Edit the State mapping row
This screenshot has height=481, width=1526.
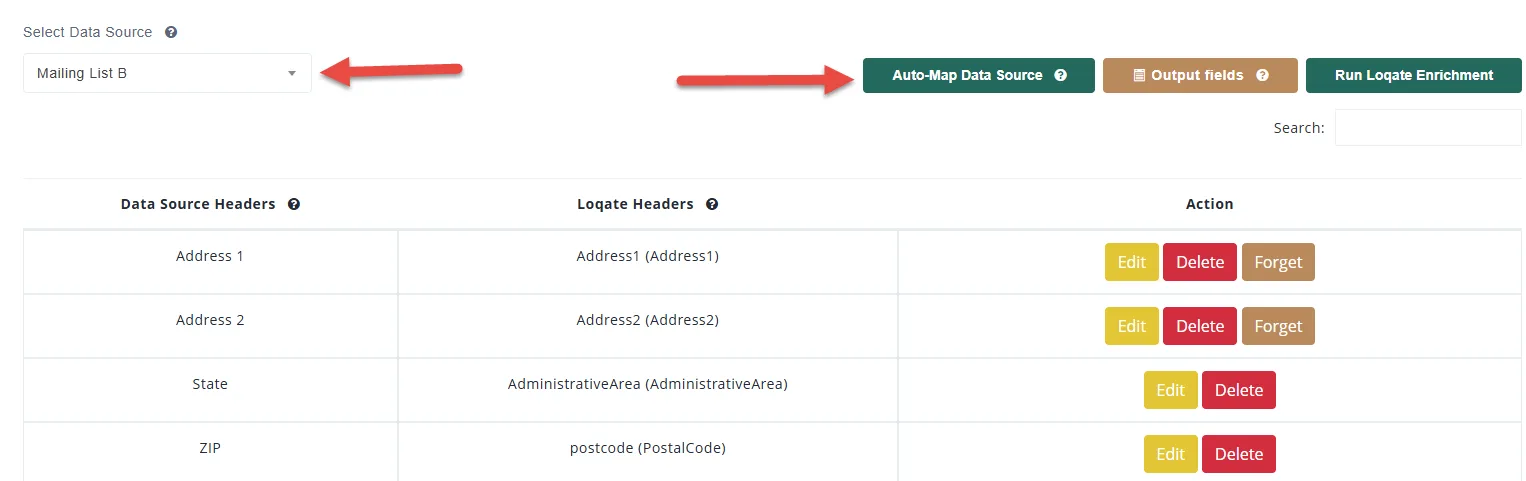point(1170,390)
